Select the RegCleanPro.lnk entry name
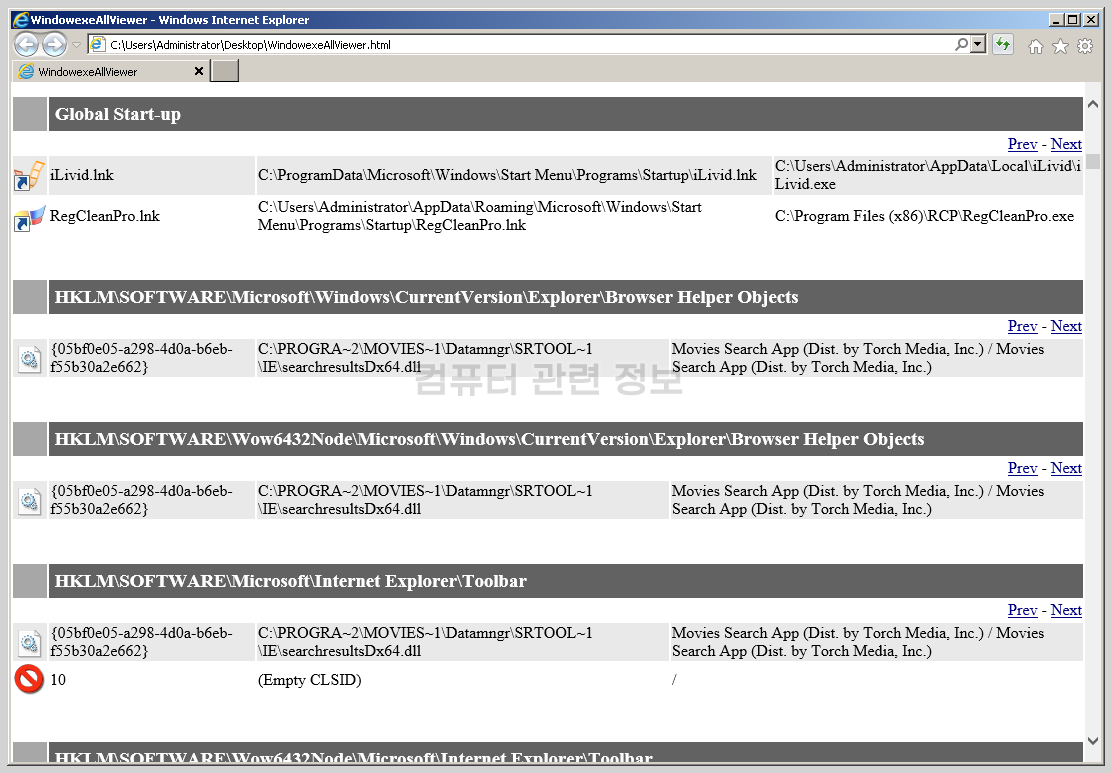This screenshot has width=1112, height=773. tap(105, 216)
